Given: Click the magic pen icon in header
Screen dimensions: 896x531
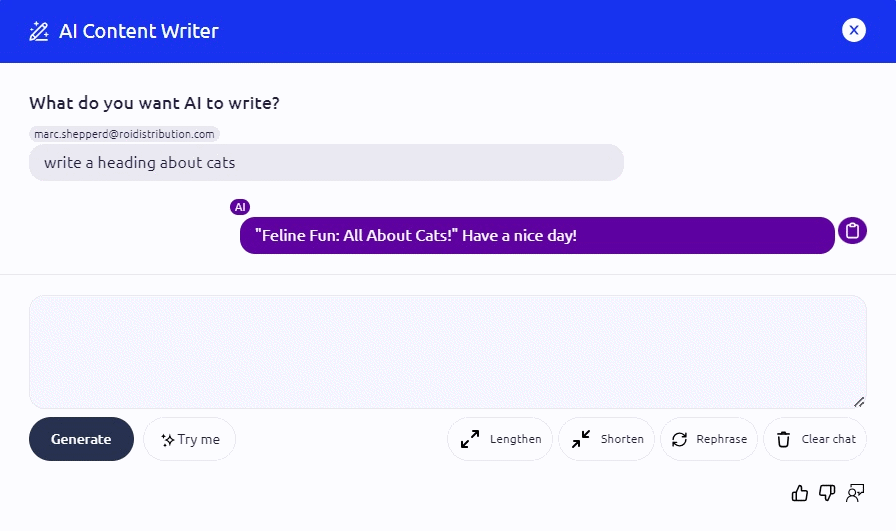Looking at the screenshot, I should coord(39,31).
